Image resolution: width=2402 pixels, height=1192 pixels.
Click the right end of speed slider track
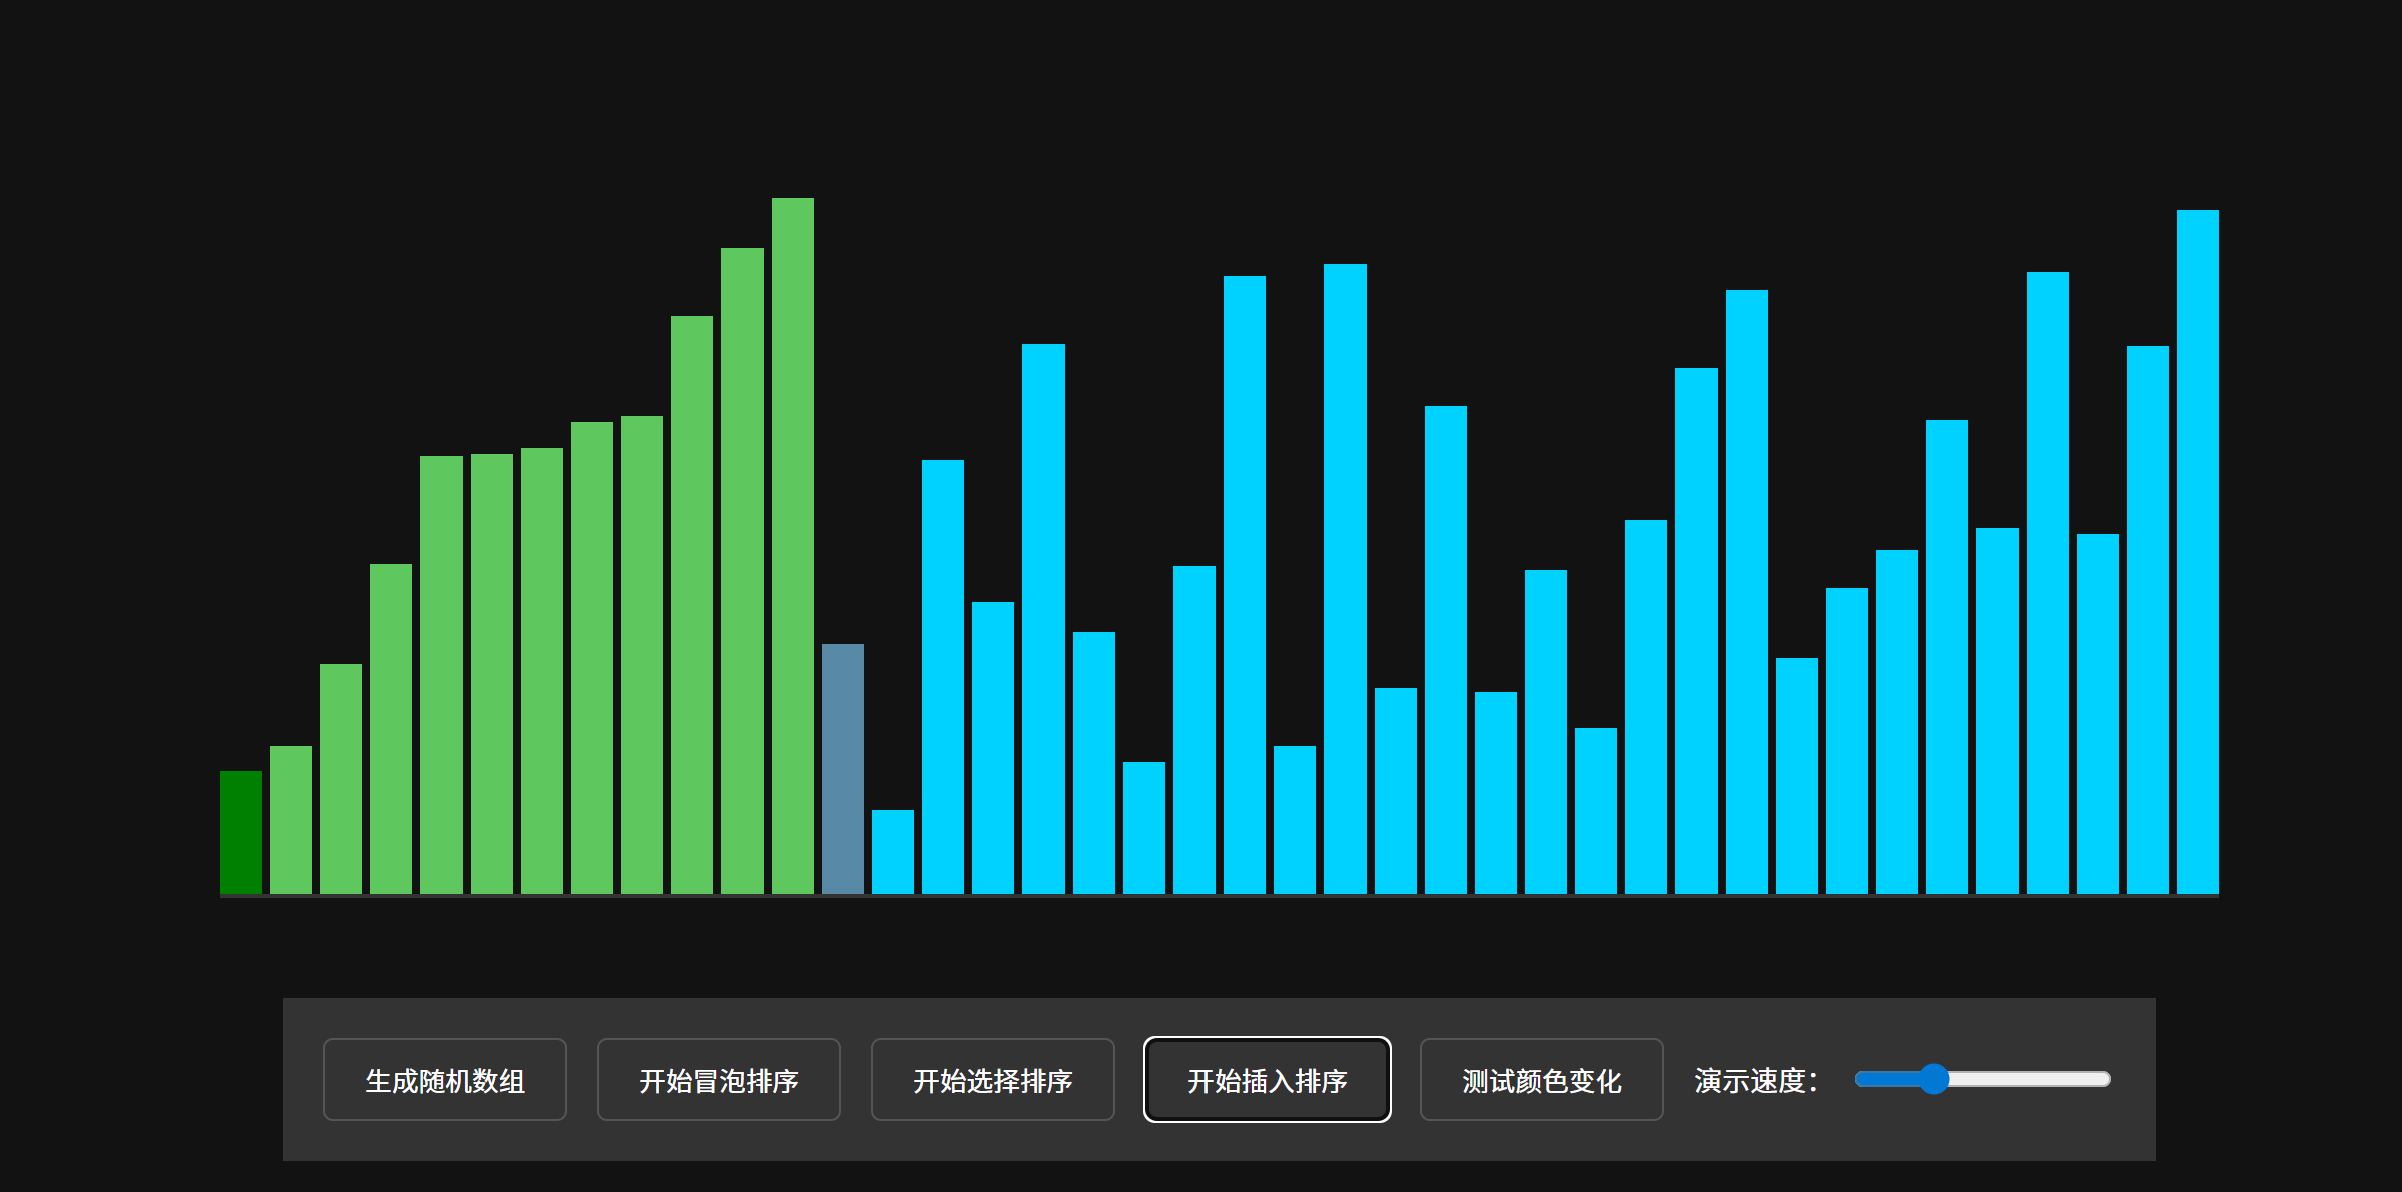2102,1079
